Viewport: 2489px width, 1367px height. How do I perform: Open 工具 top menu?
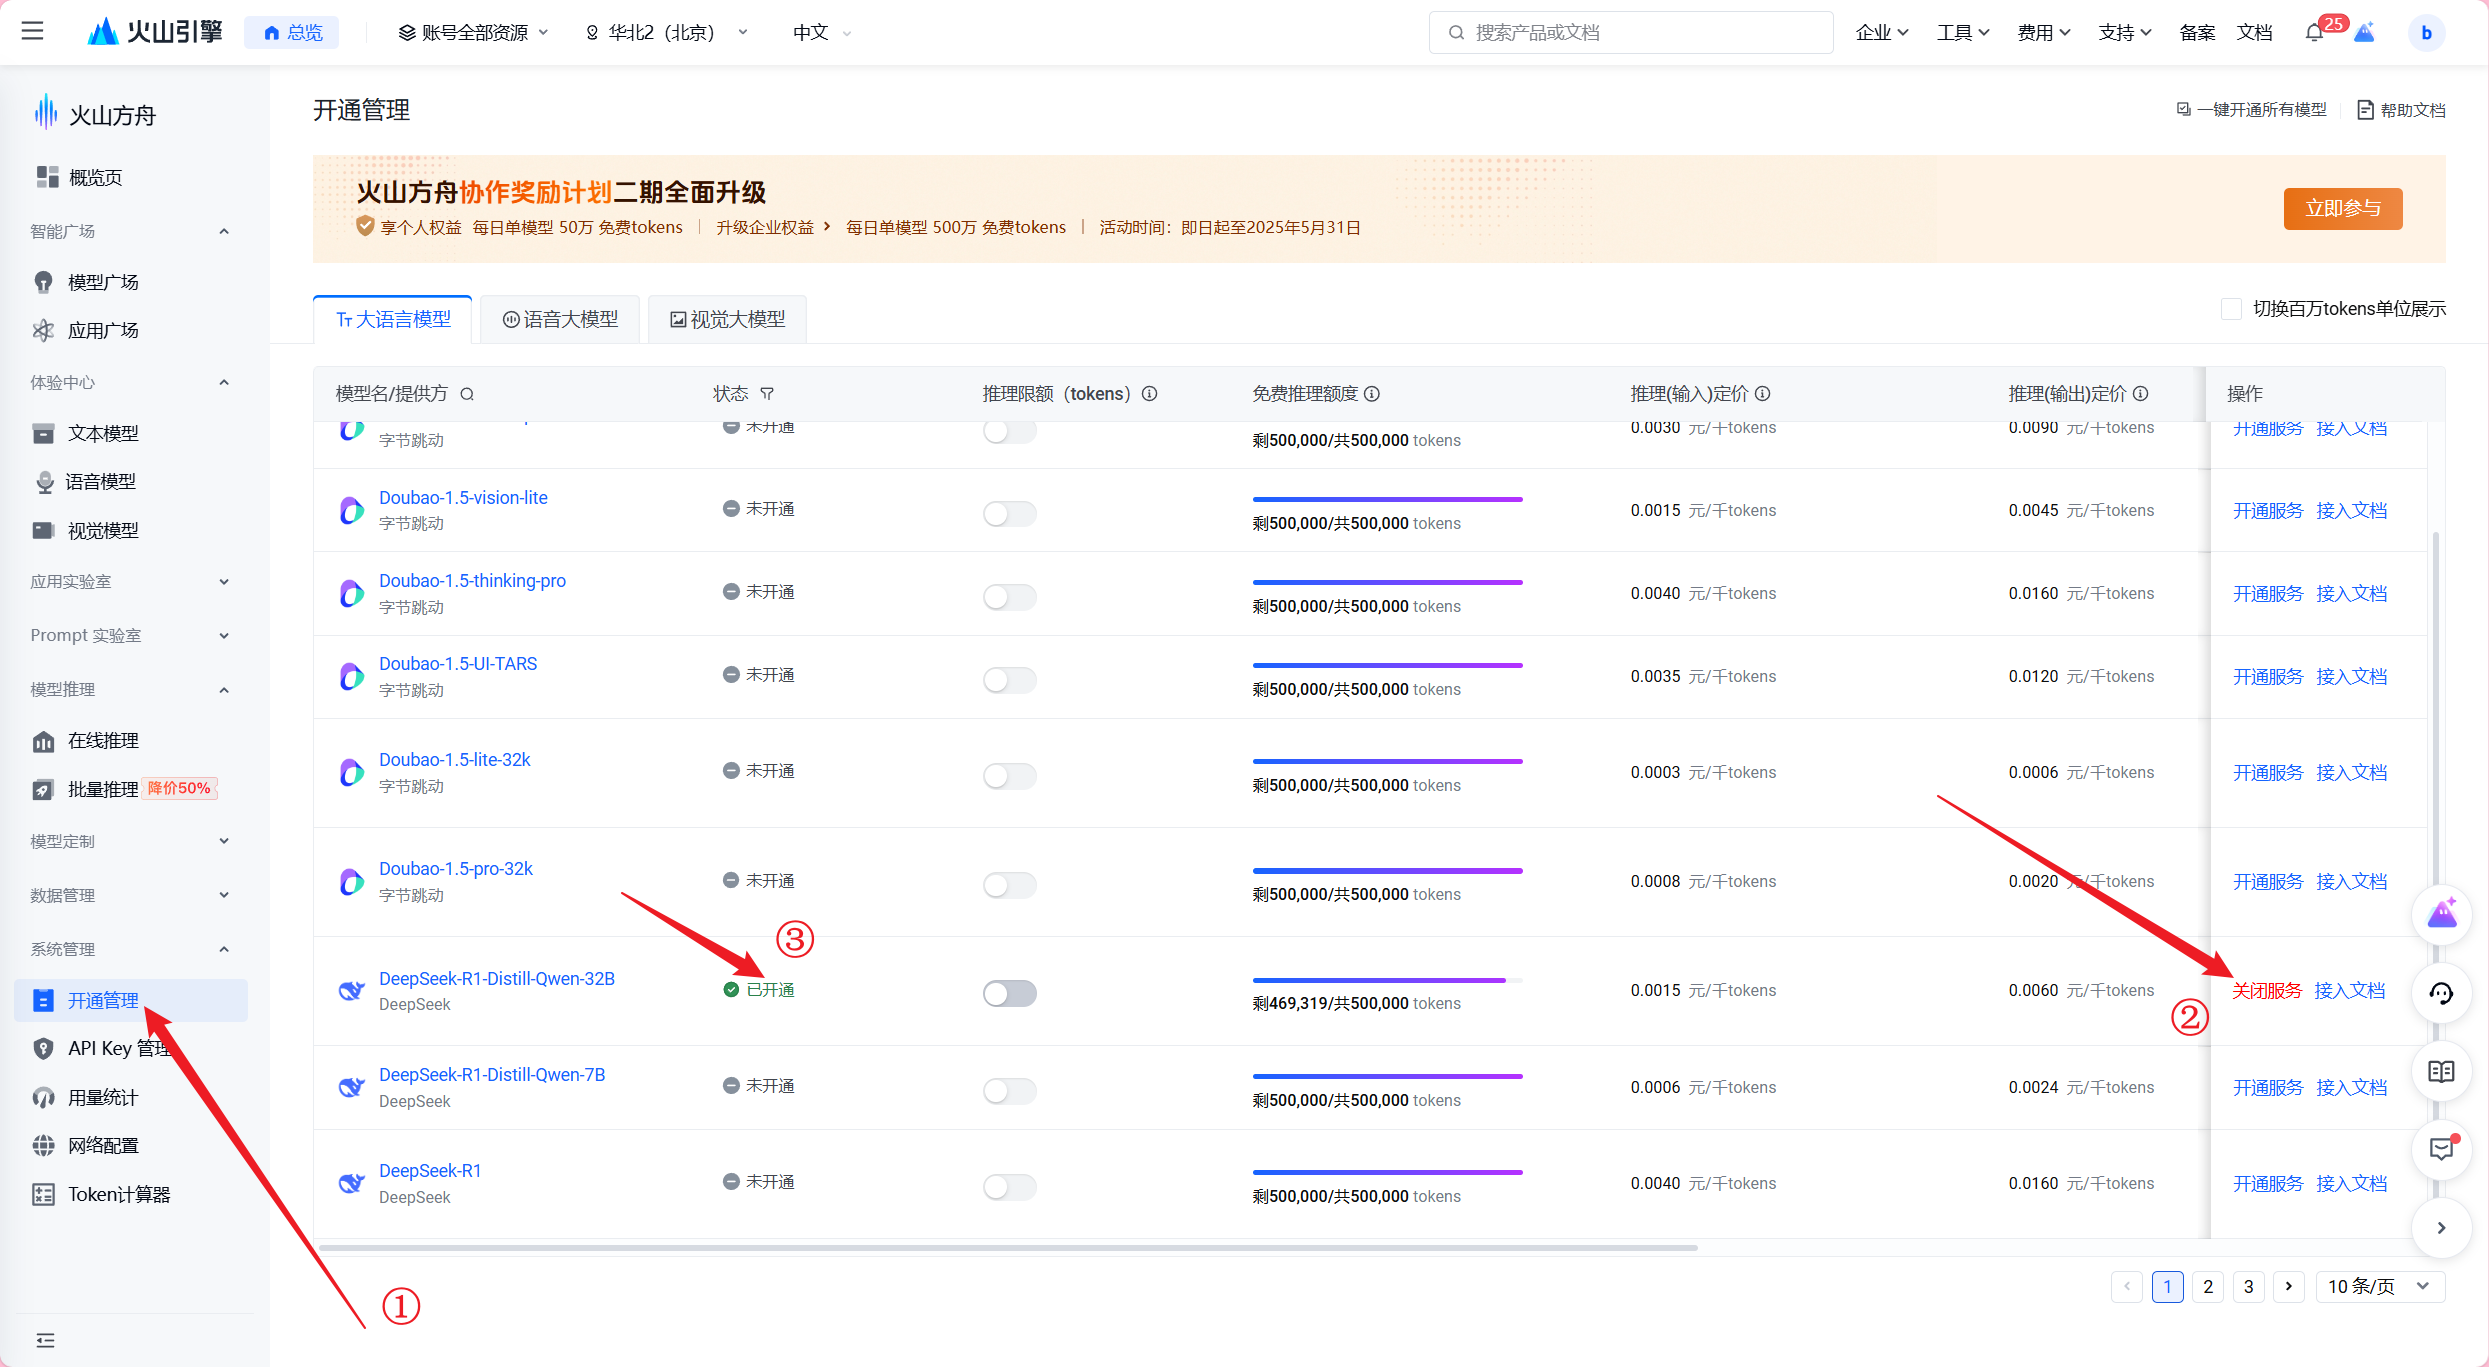1963,32
